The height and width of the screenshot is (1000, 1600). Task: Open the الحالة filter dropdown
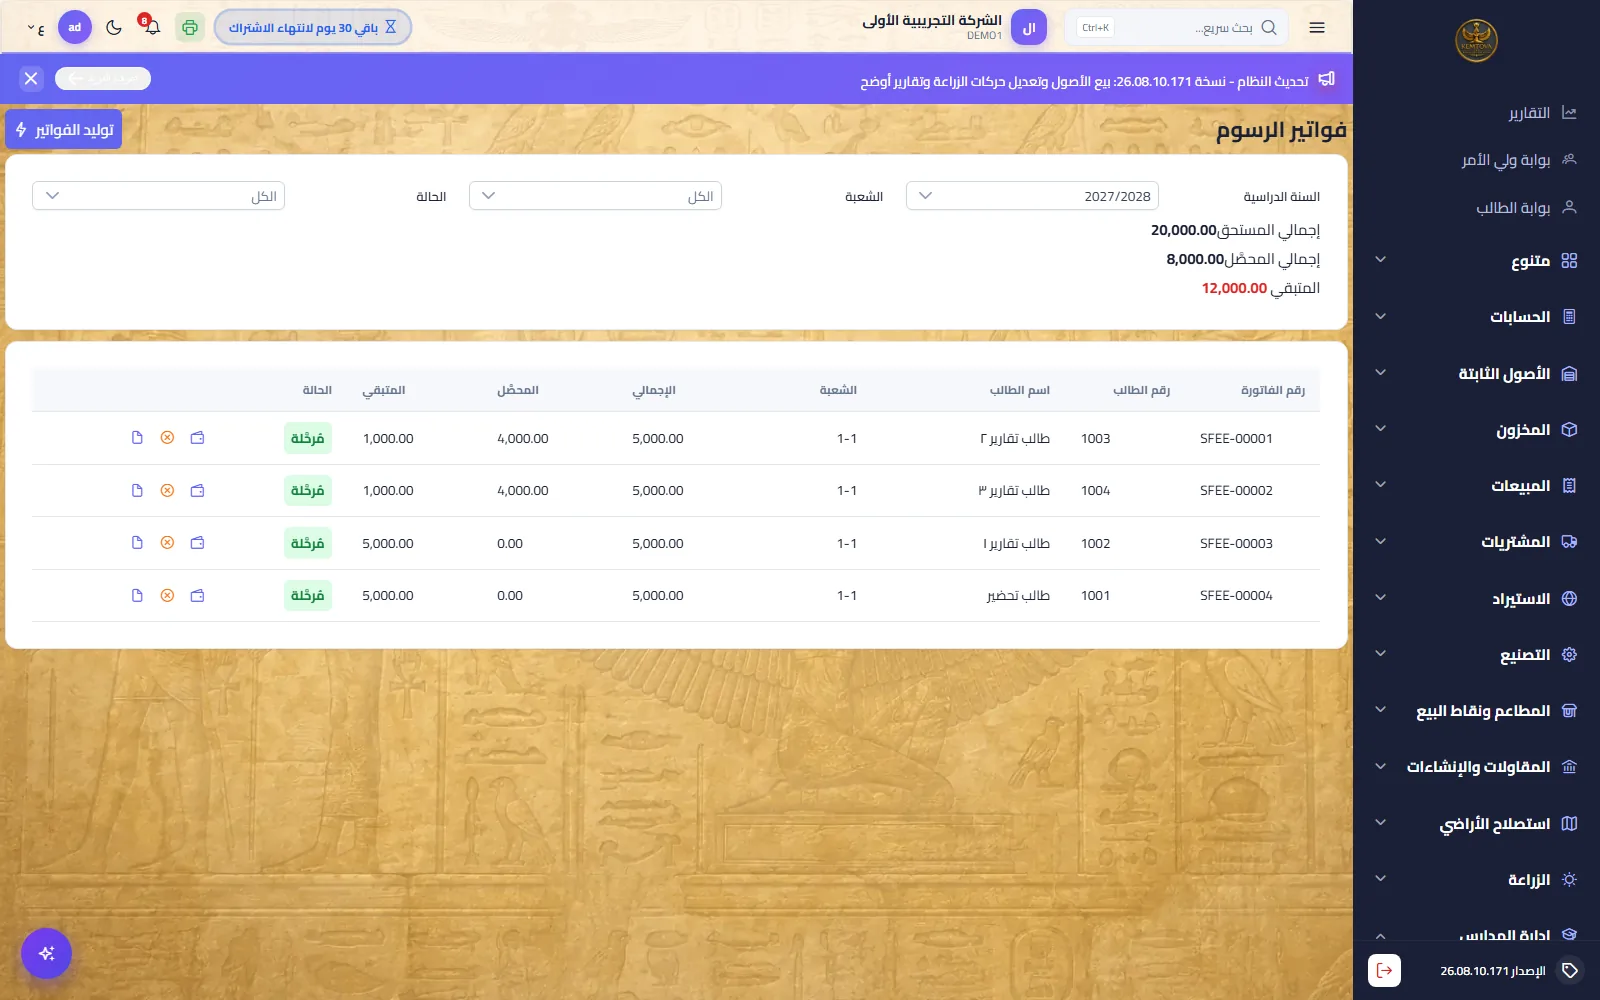158,196
